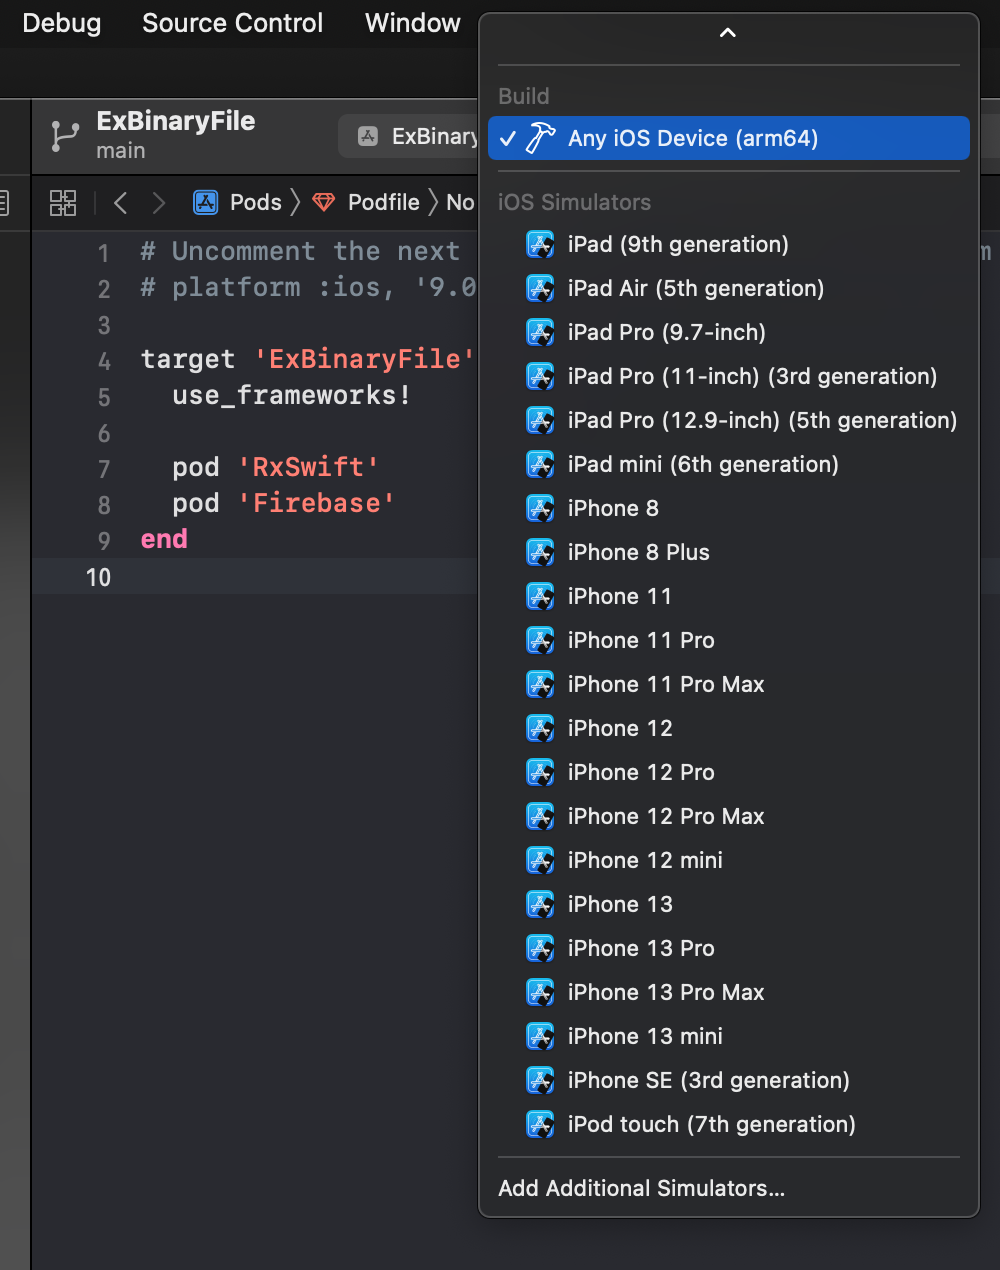
Task: Open the Podfile breadcrumb in the jump bar
Action: pyautogui.click(x=384, y=202)
